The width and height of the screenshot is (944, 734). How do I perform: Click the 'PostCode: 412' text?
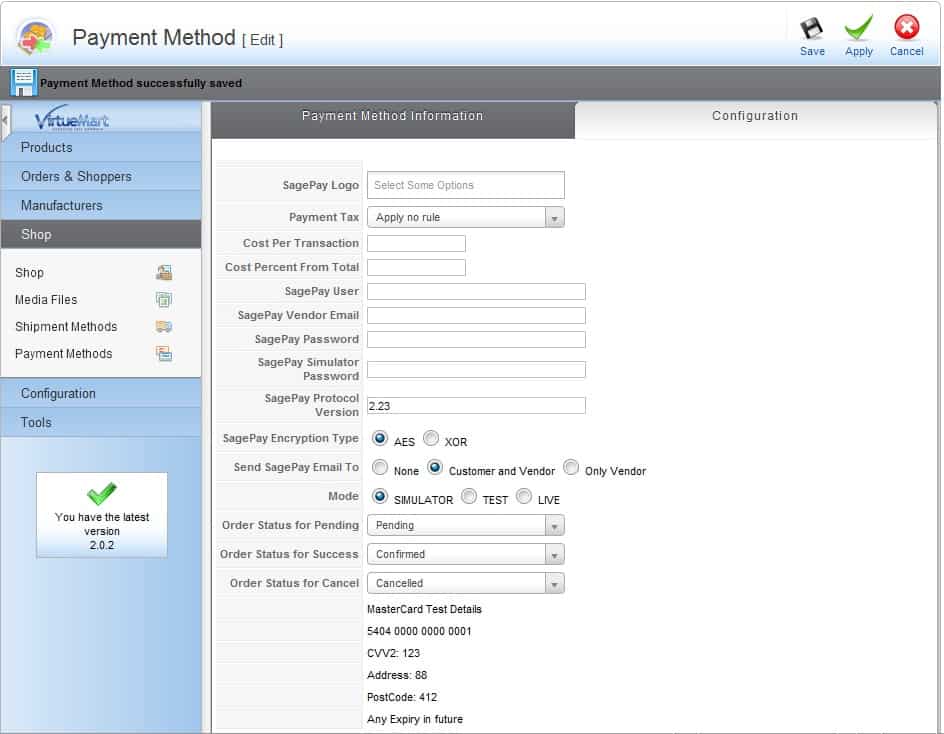[402, 697]
